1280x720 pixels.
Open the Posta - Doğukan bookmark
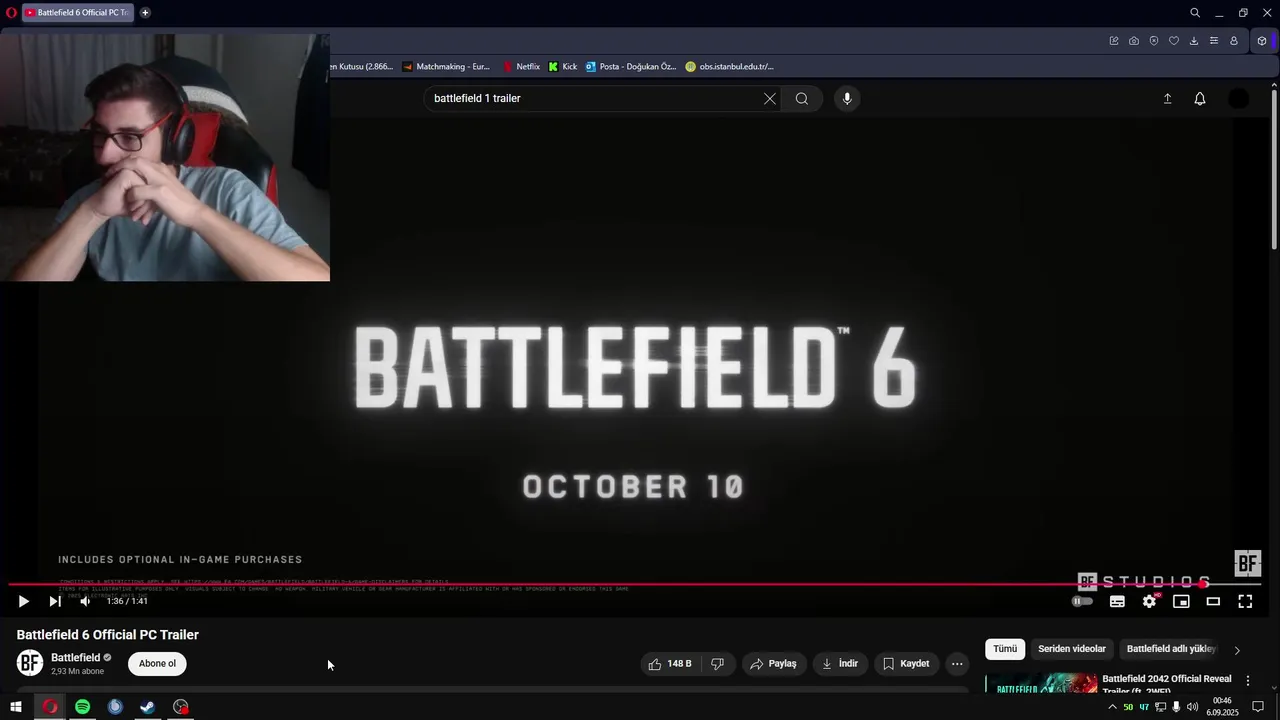click(x=631, y=67)
